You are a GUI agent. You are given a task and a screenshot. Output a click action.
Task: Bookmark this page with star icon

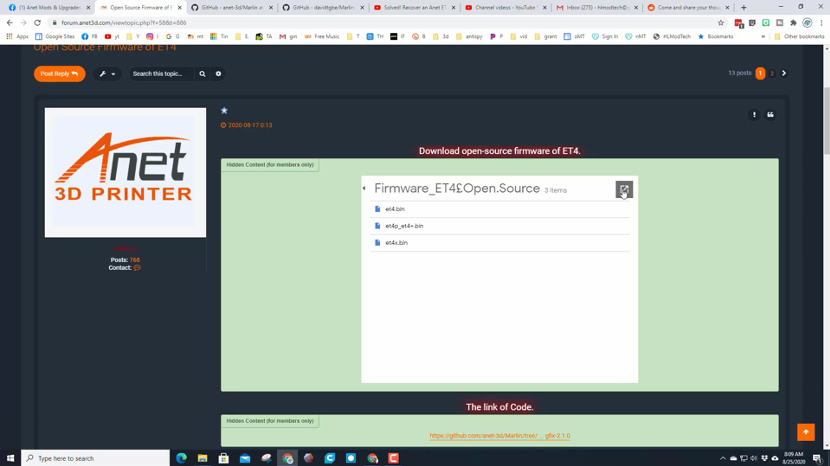(x=720, y=23)
